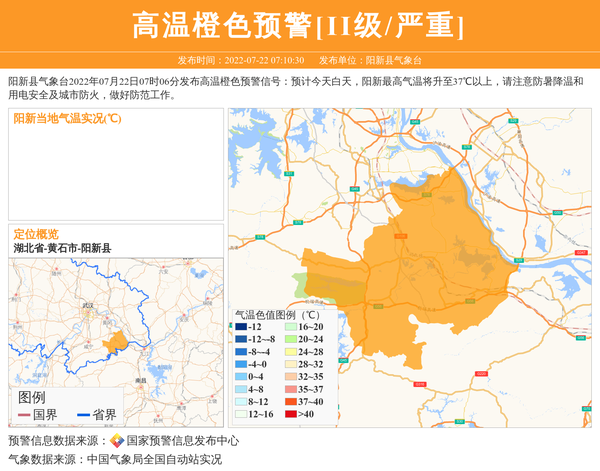
Task: Click the 发布时间 timestamp text
Action: click(x=241, y=61)
